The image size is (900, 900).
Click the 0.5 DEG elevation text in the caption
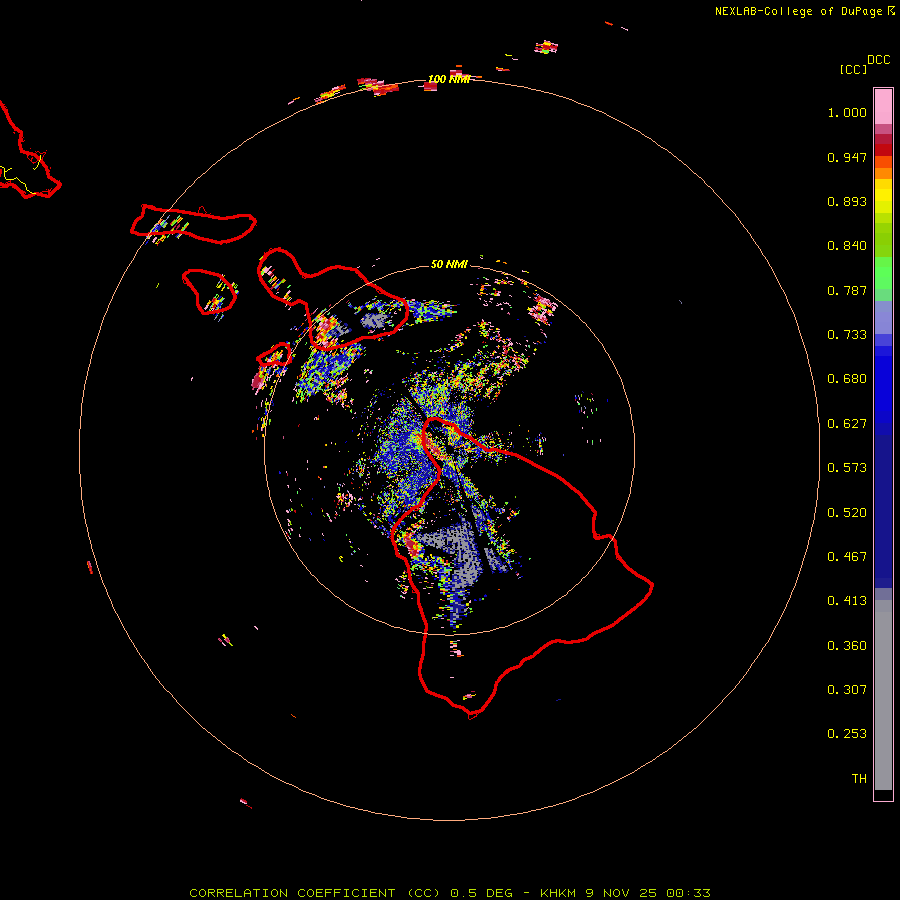click(482, 893)
